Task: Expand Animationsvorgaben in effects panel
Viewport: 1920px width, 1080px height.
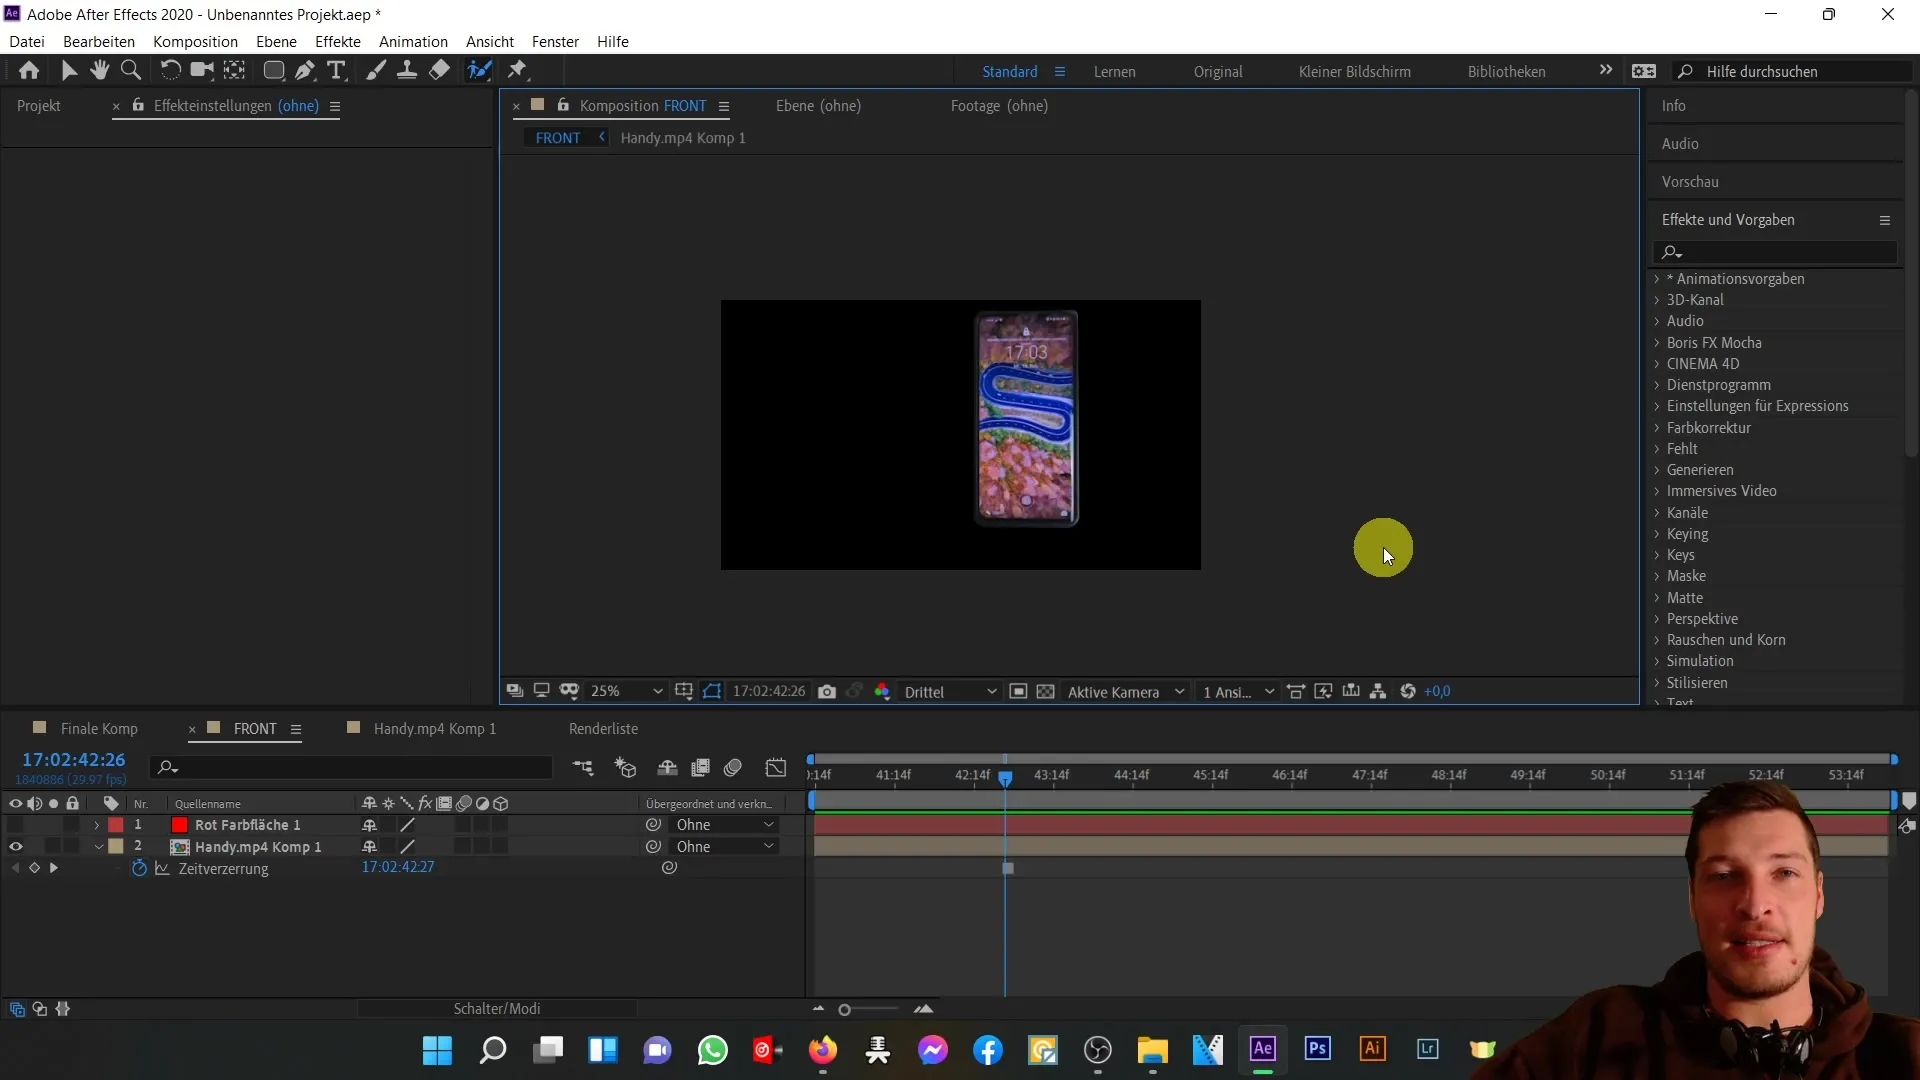Action: click(x=1659, y=278)
